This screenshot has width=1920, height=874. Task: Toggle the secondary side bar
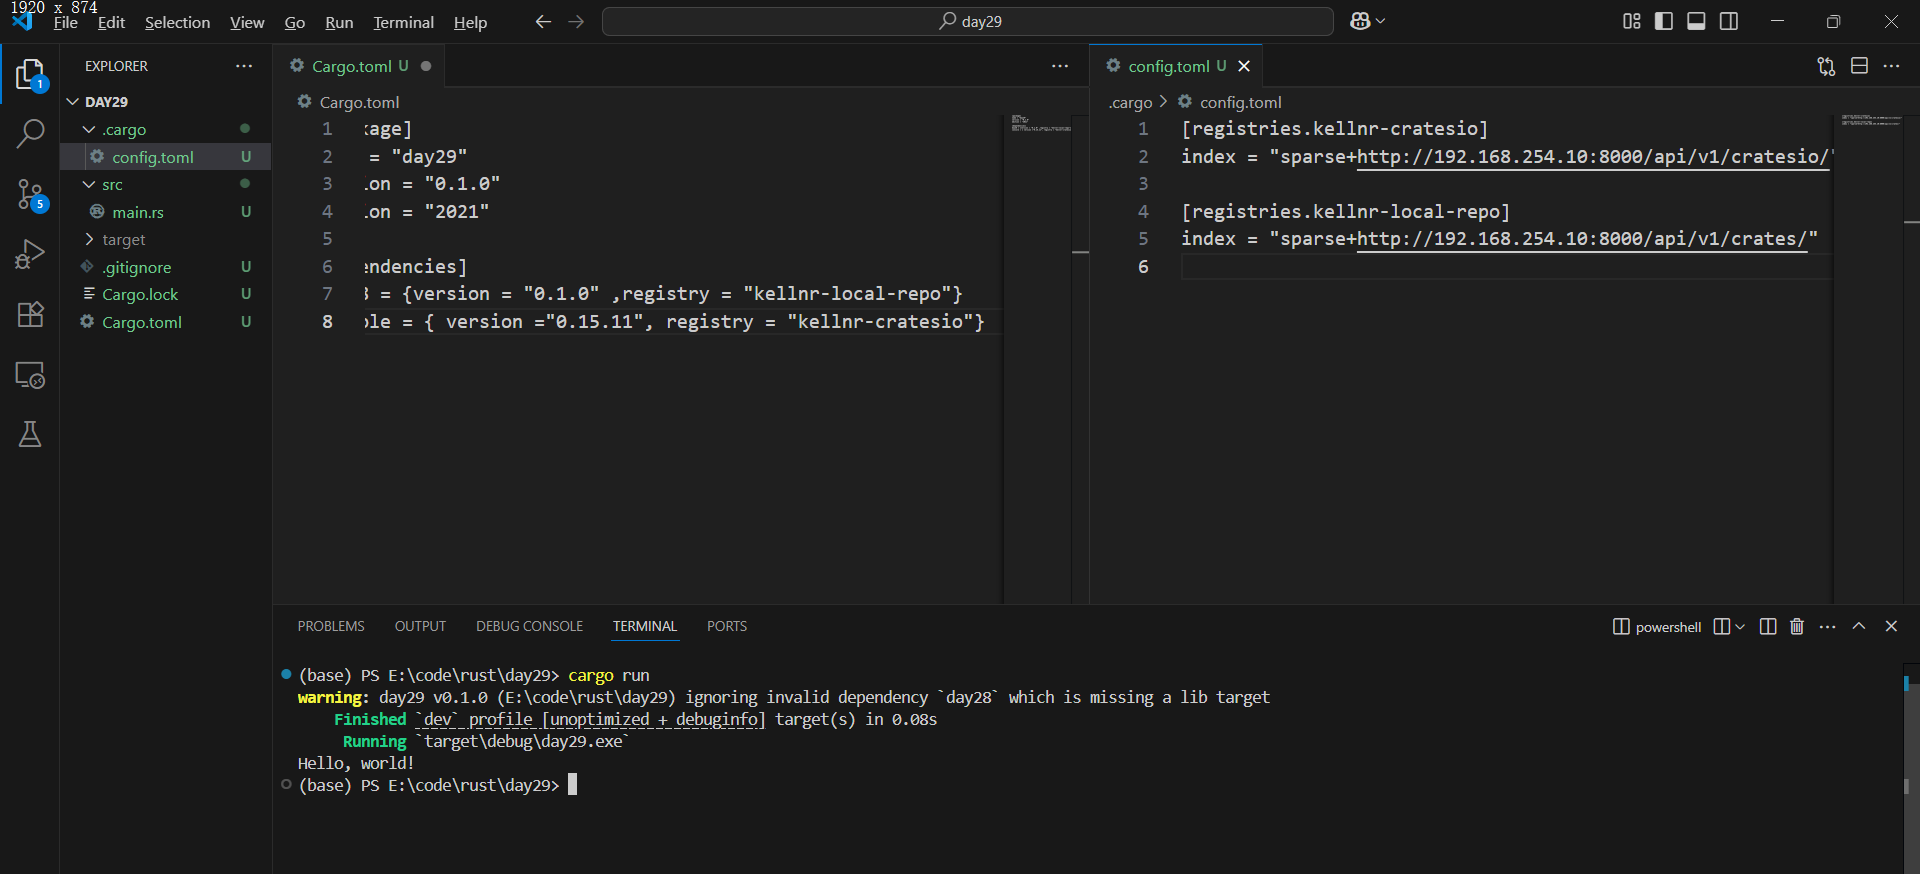point(1729,21)
